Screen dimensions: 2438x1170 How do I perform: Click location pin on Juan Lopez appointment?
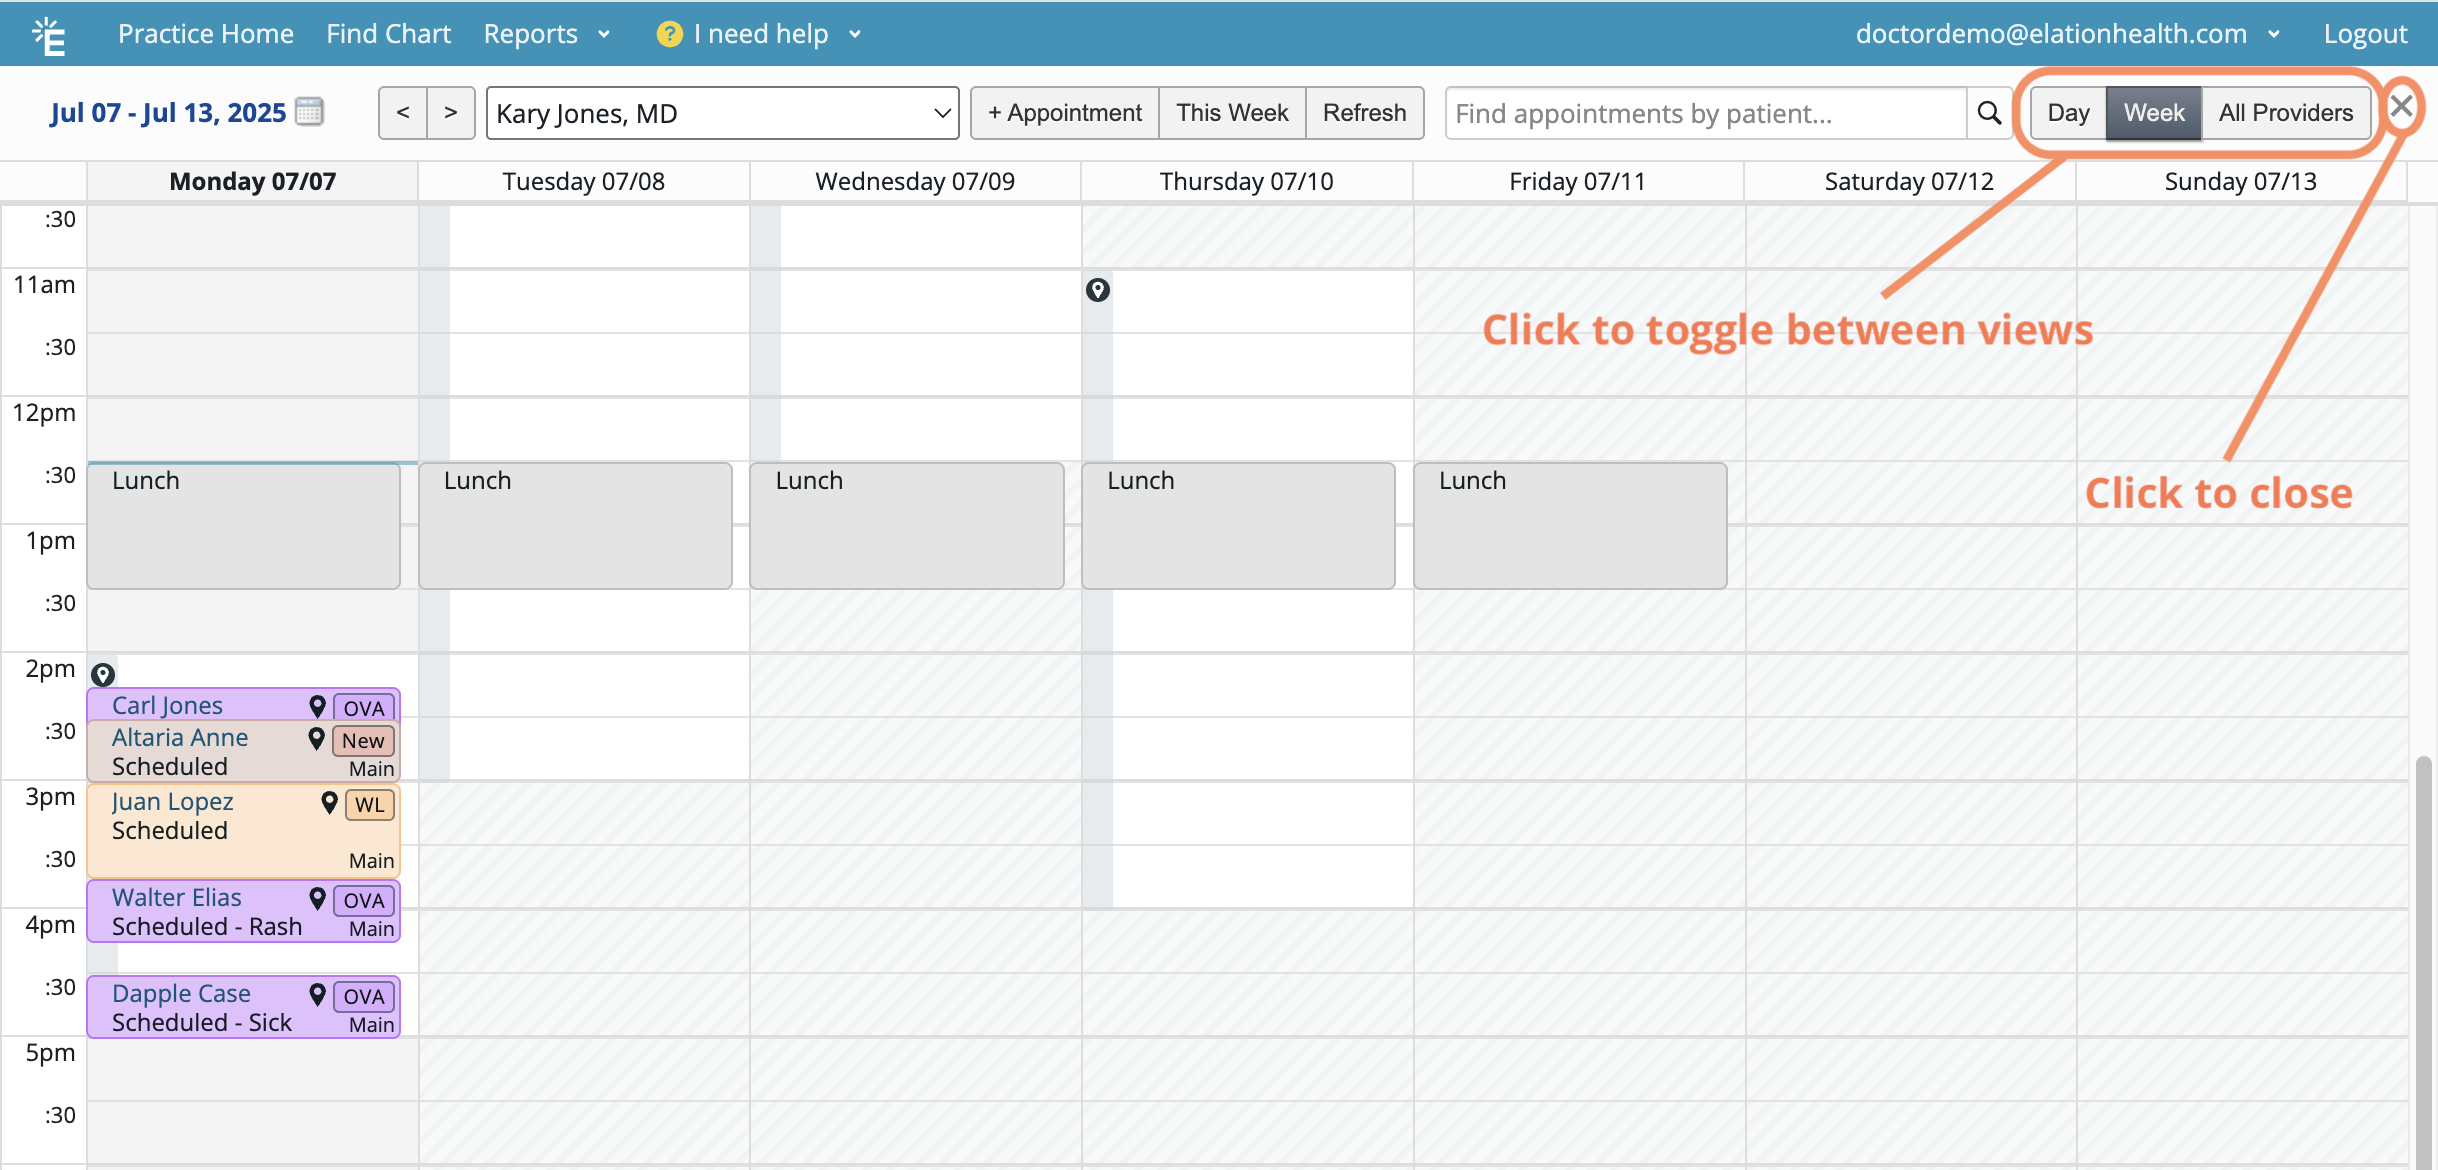coord(329,802)
